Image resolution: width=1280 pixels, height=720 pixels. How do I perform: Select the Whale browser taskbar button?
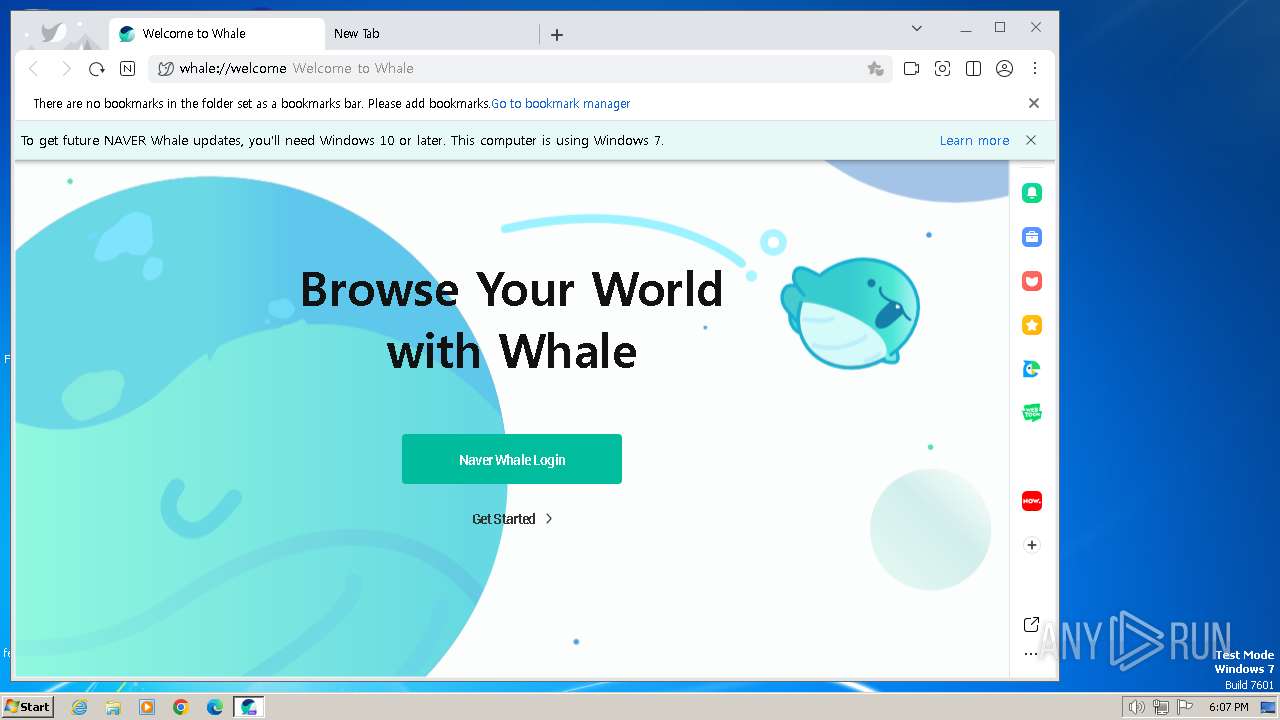249,707
